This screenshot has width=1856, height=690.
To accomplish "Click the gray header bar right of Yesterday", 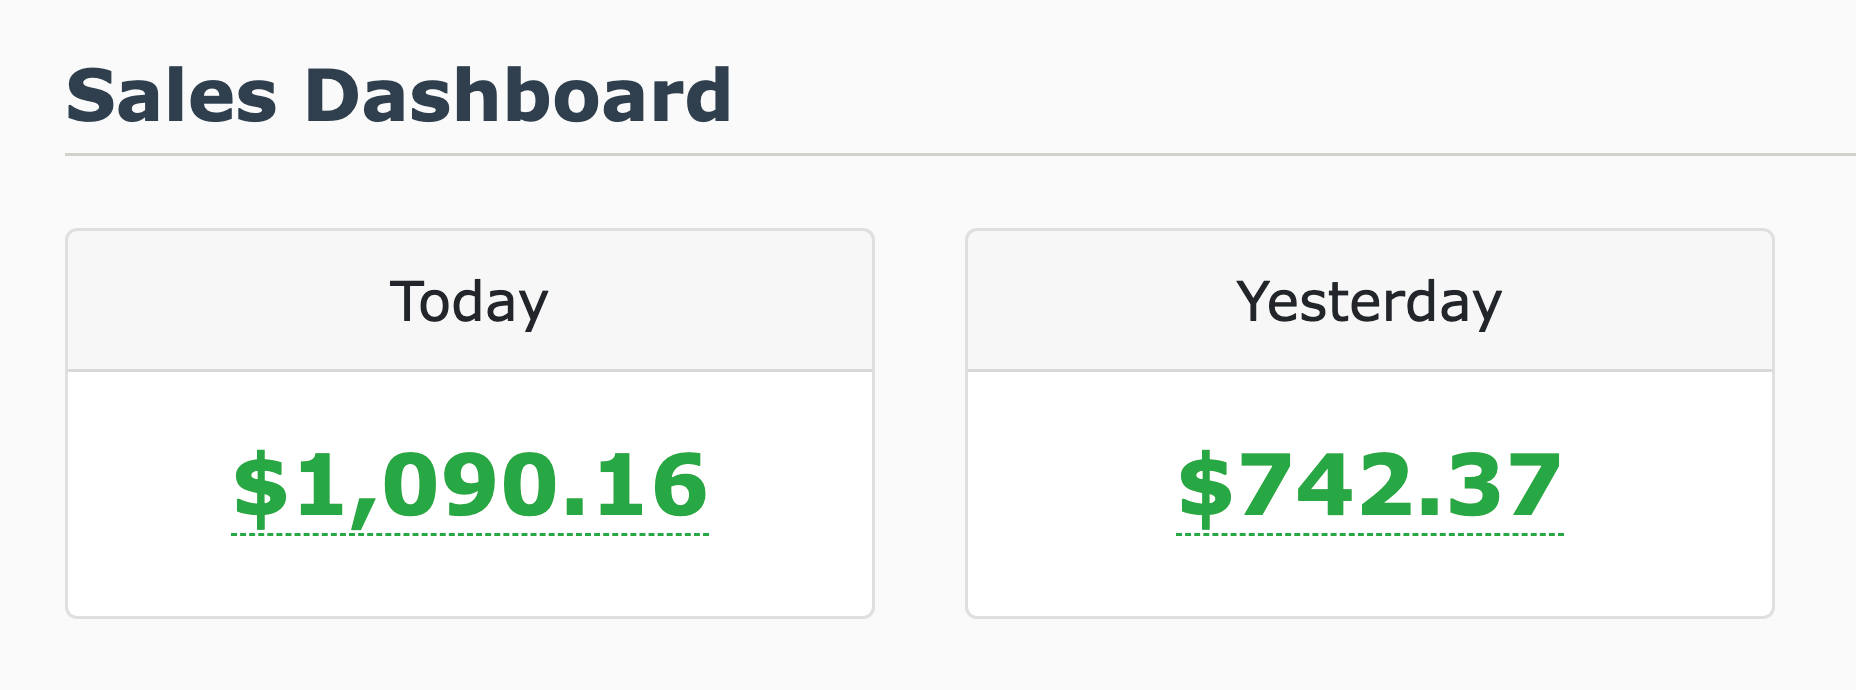I will point(1640,302).
